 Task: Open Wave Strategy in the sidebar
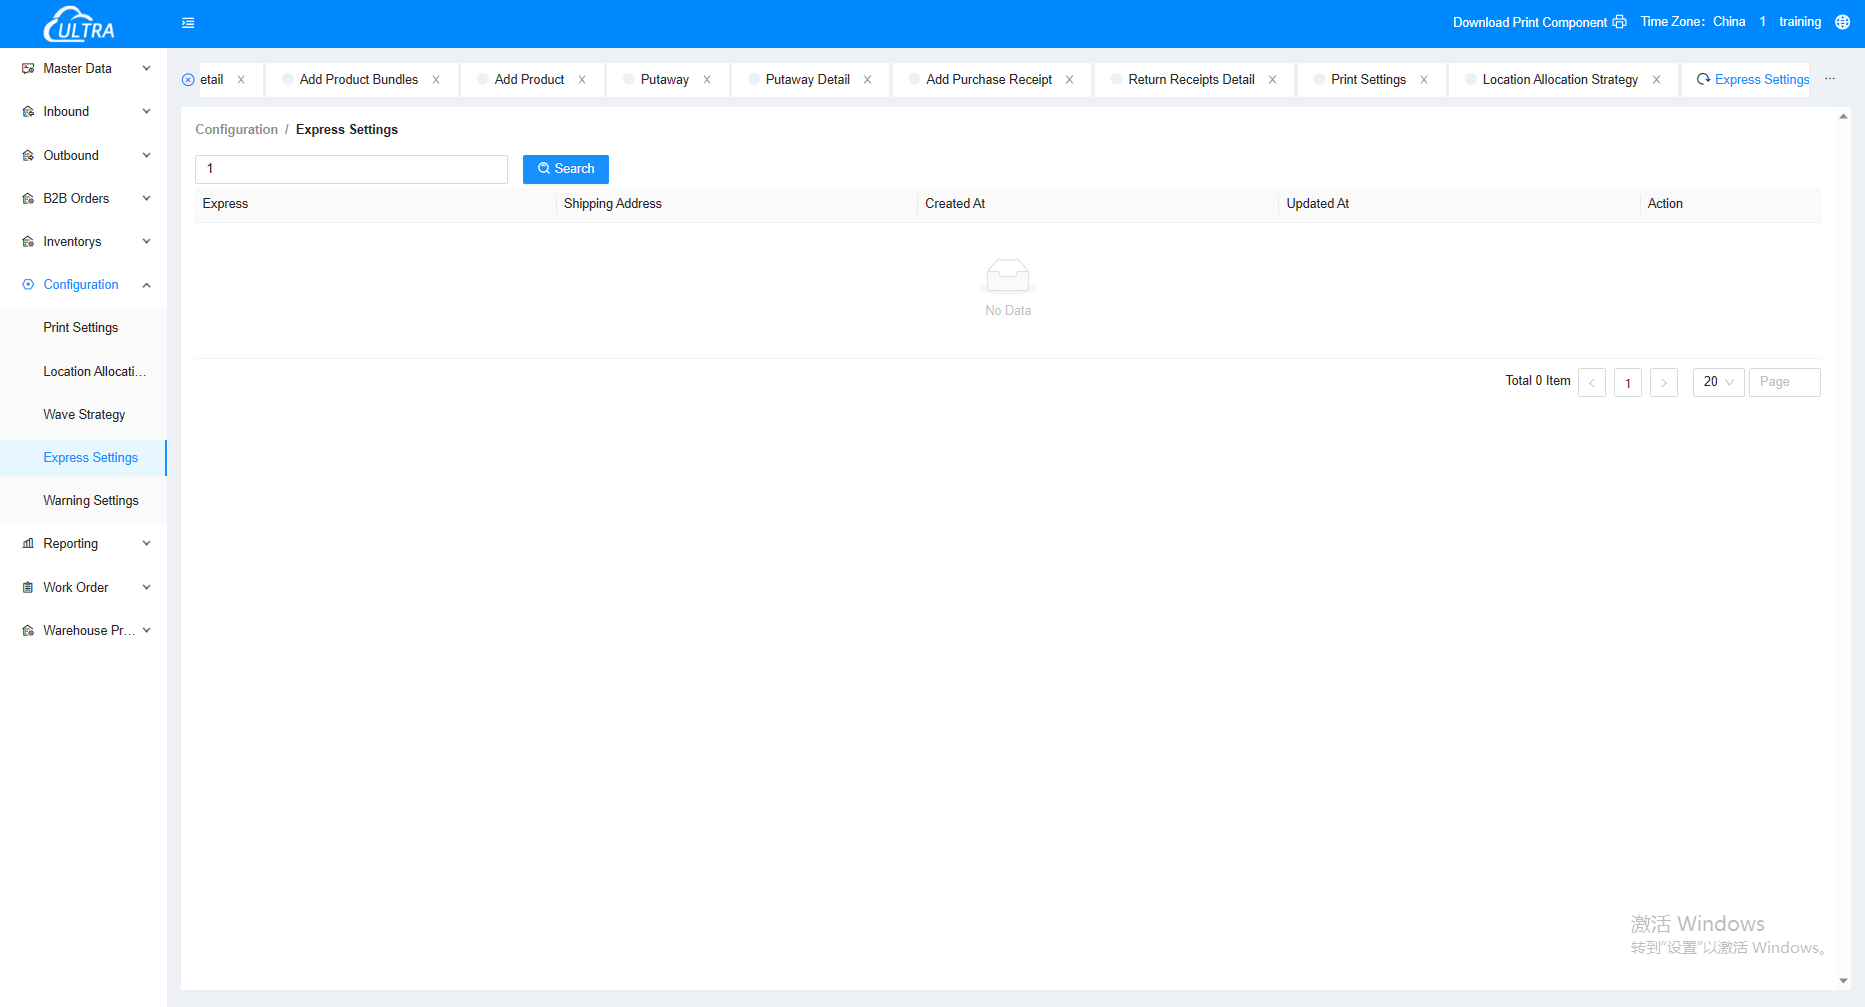pos(84,415)
